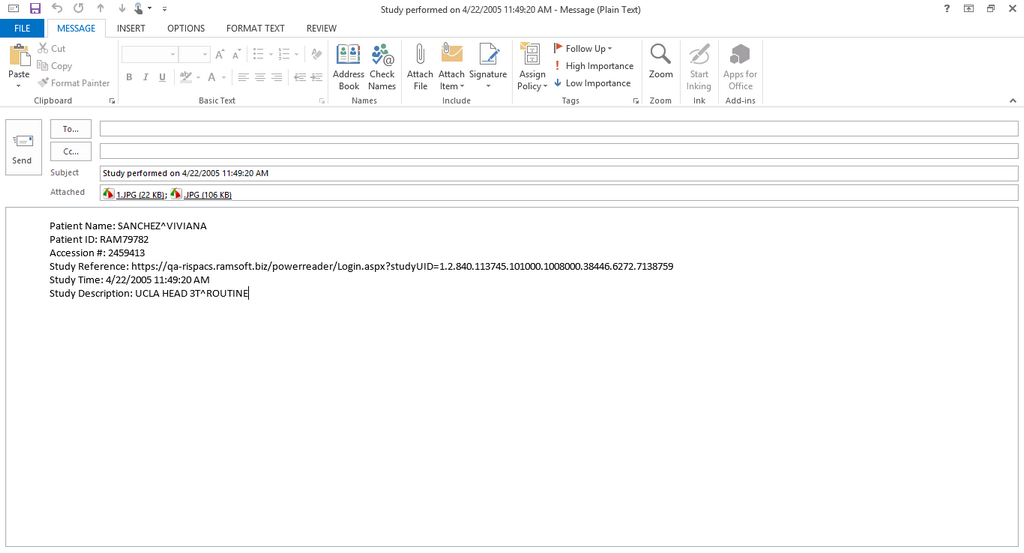The width and height of the screenshot is (1024, 553).
Task: Click the Paste clipboard icon
Action: click(19, 56)
